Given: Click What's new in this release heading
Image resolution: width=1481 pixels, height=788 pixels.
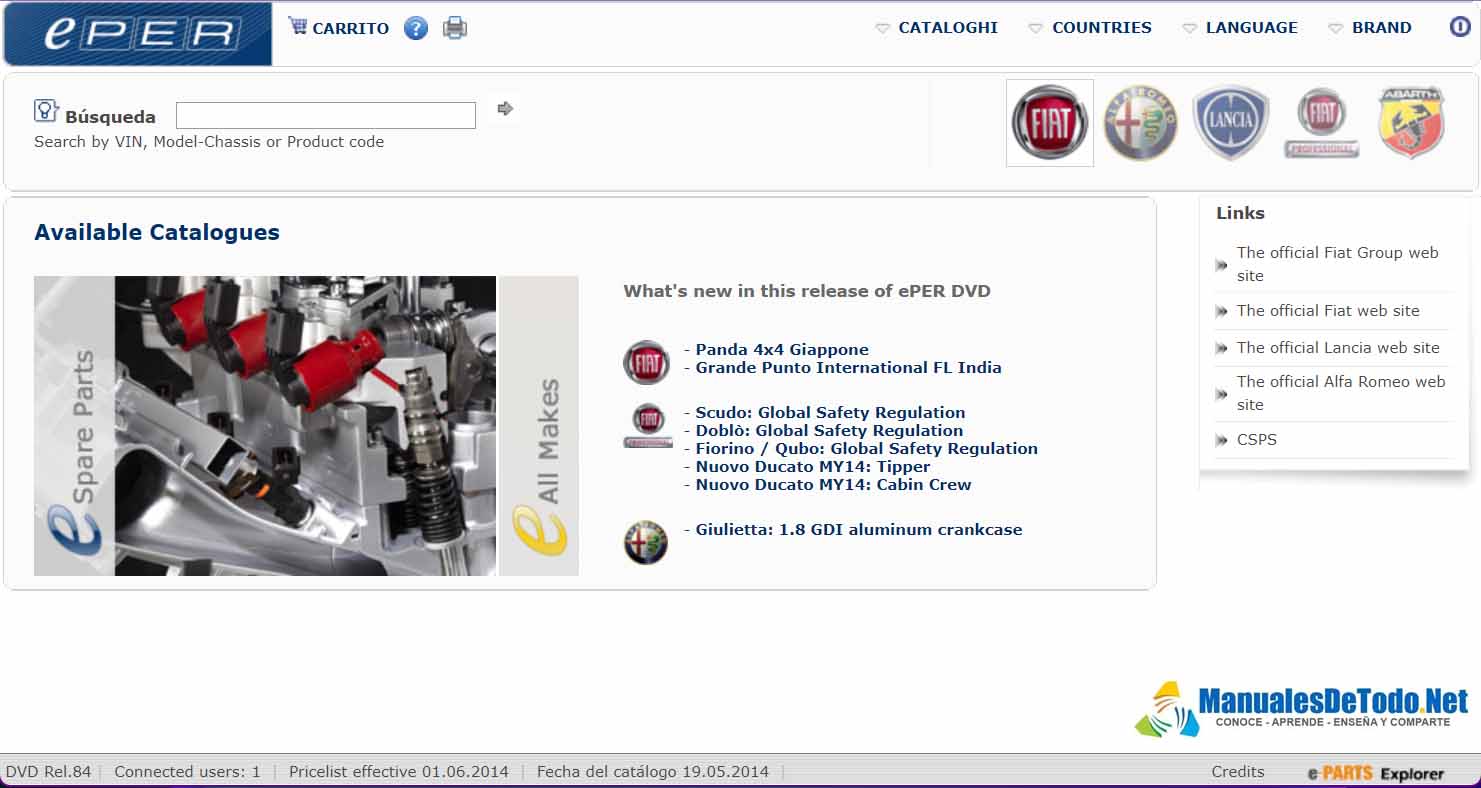Looking at the screenshot, I should tap(807, 292).
